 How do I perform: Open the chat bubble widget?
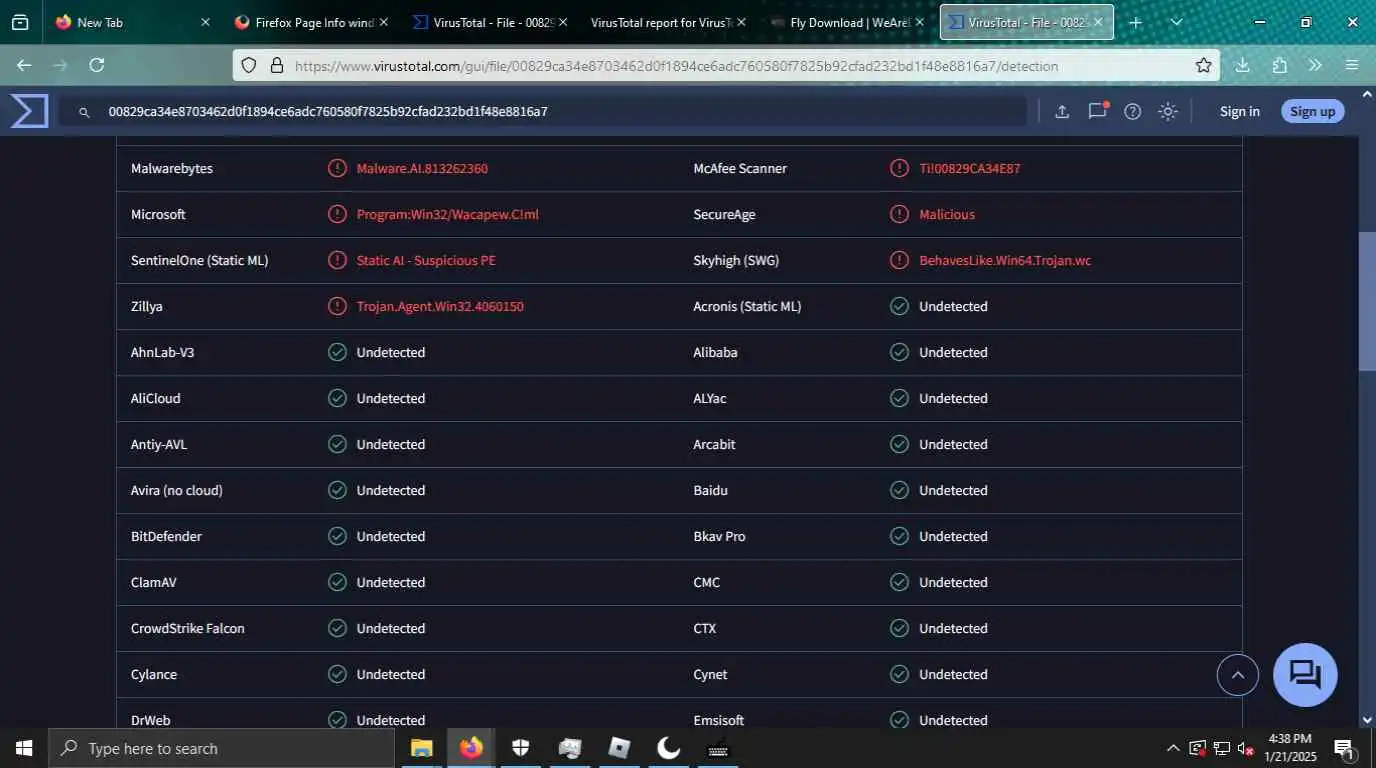point(1305,675)
